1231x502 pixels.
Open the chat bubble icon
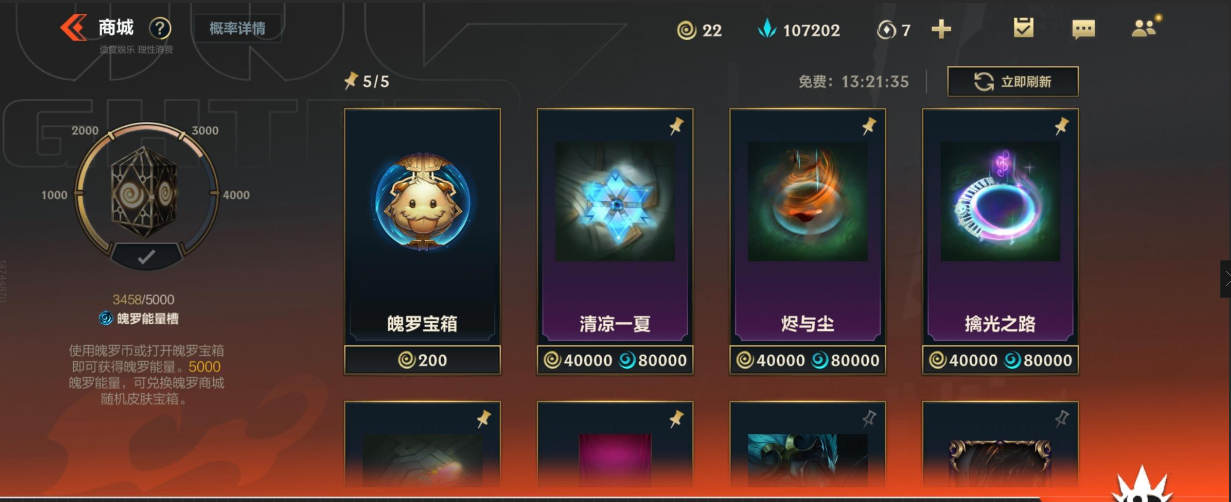(1083, 29)
